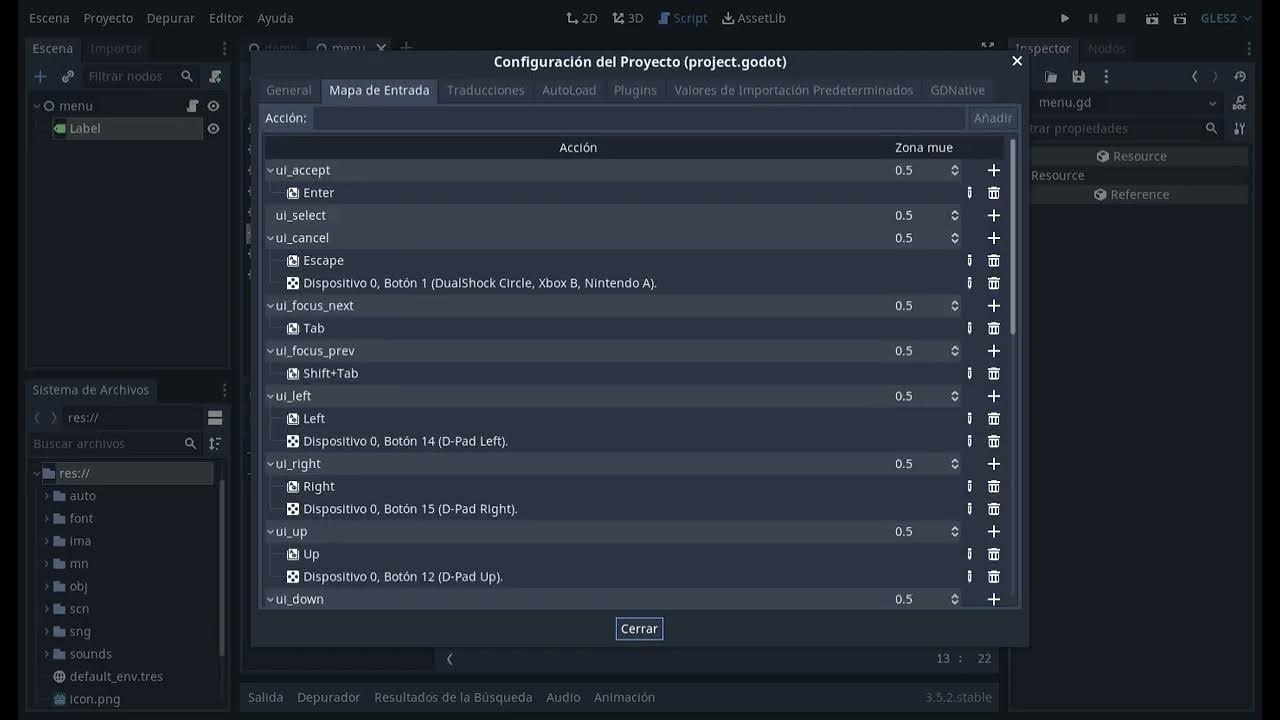The image size is (1280, 720).
Task: Open the Depurar menu
Action: [x=171, y=18]
